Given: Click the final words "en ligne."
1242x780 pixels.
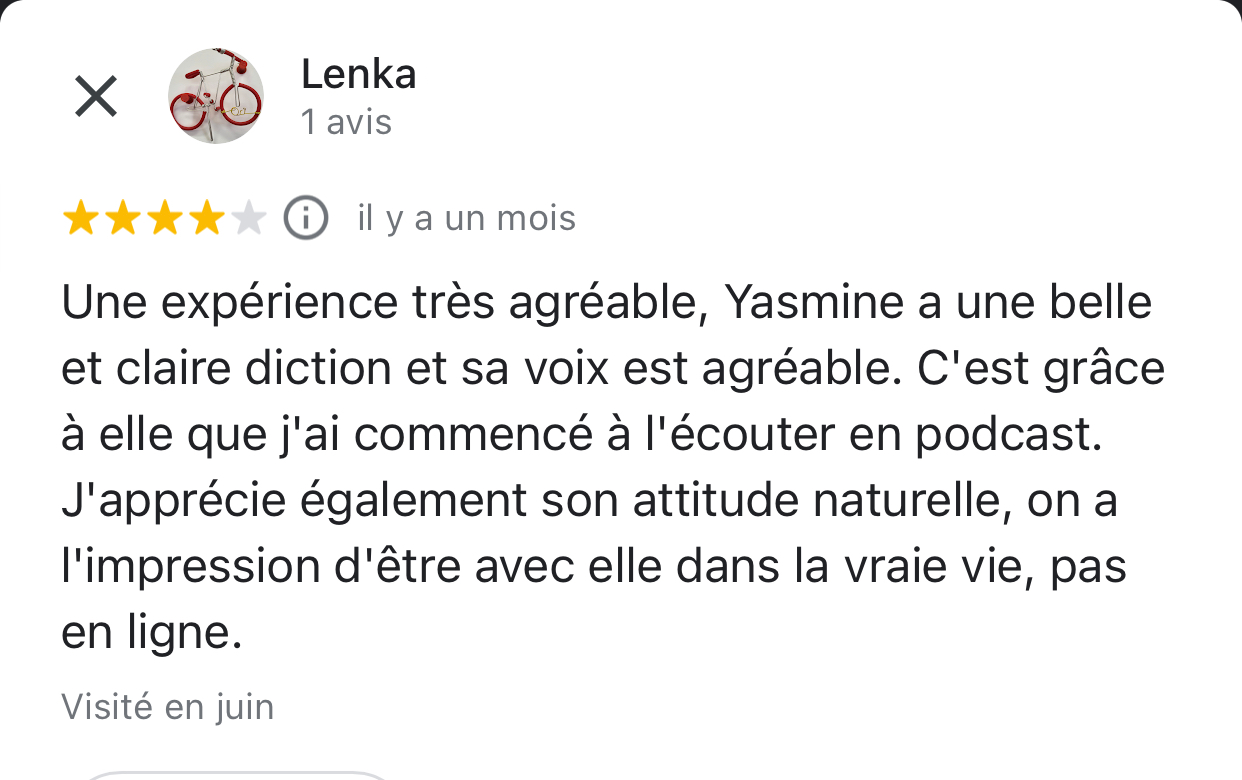Looking at the screenshot, I should click(151, 633).
